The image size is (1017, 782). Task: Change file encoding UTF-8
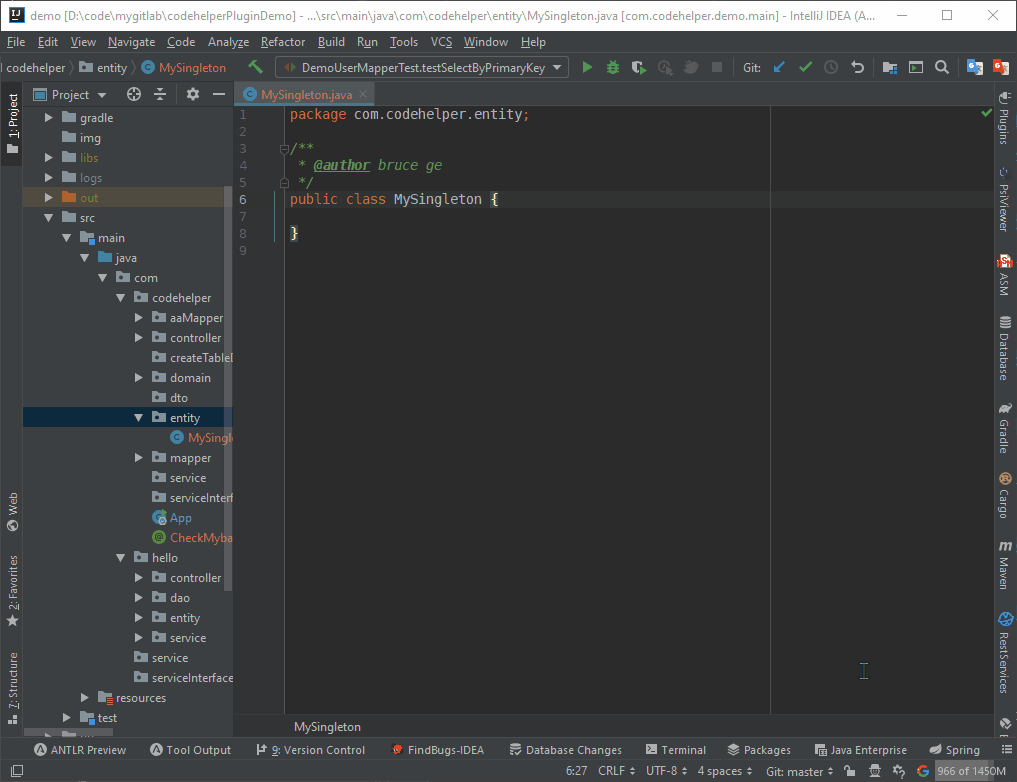(666, 771)
